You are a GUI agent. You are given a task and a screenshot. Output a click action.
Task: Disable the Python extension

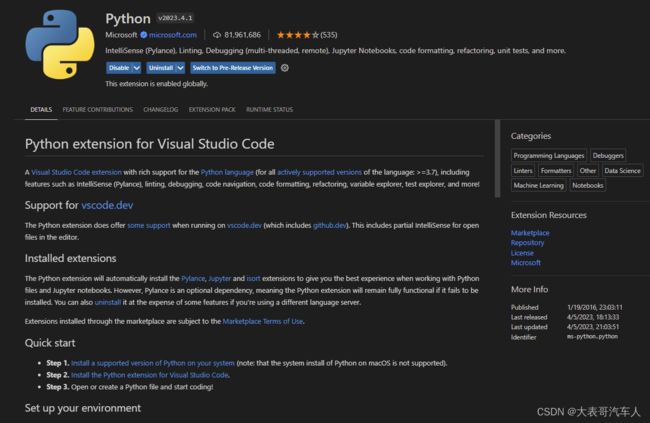119,68
